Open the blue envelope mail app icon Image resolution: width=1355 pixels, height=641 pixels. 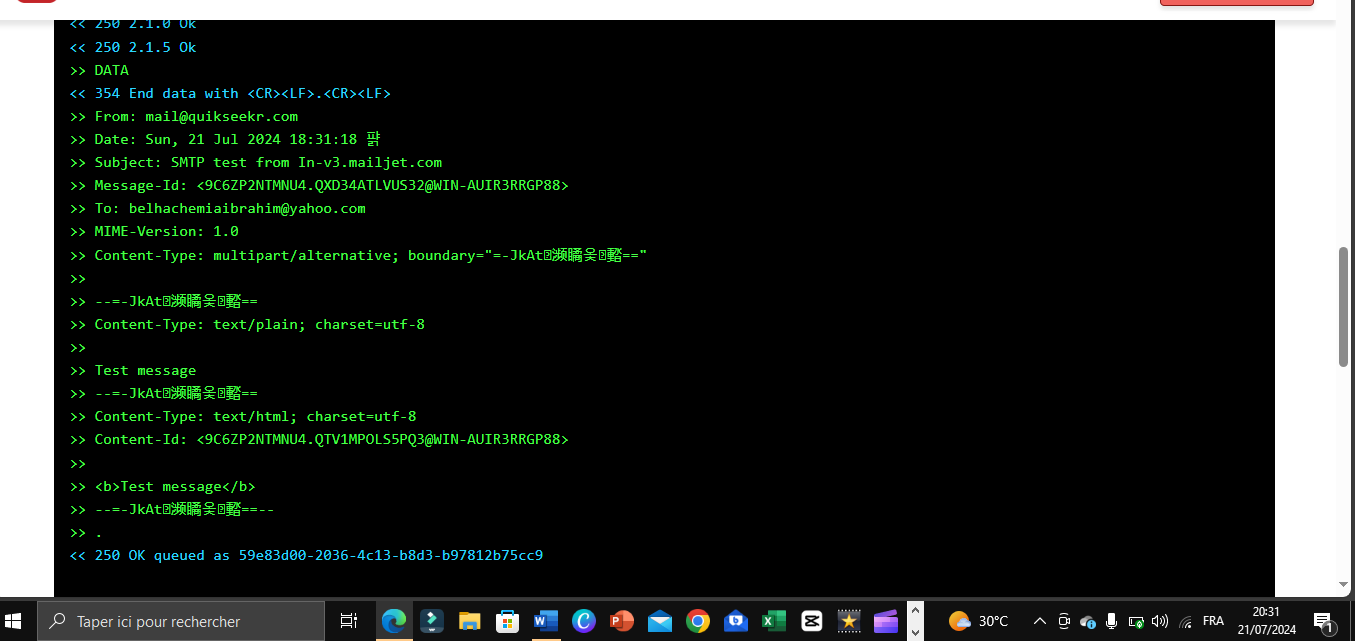(x=736, y=621)
